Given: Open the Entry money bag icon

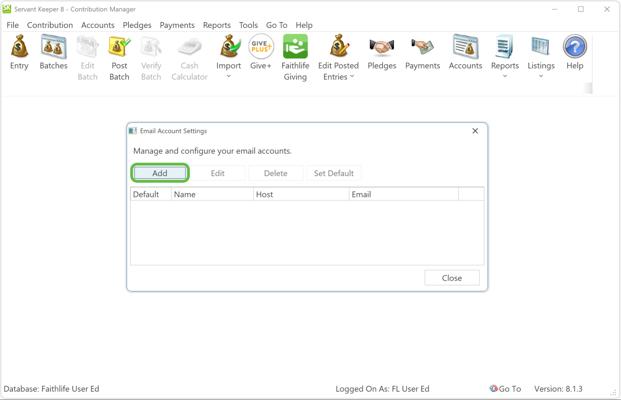Looking at the screenshot, I should coord(19,48).
